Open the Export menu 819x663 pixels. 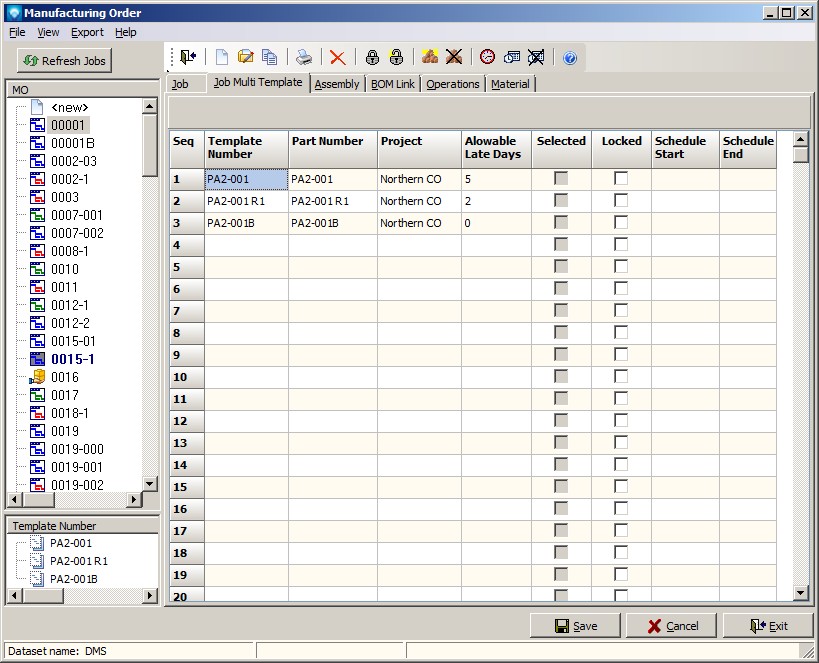point(87,32)
